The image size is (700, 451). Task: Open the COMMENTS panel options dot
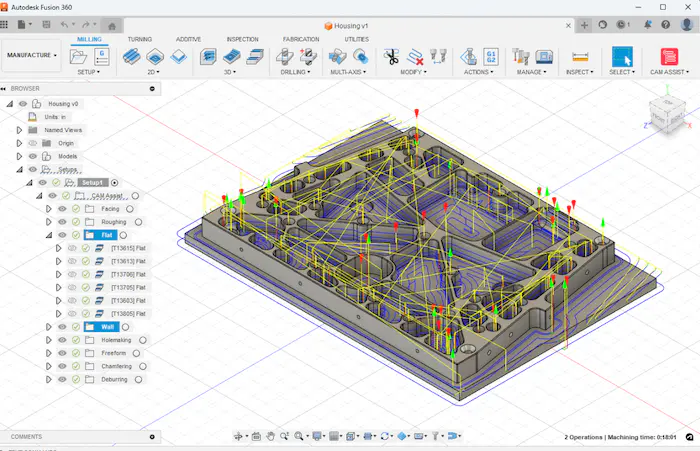152,437
